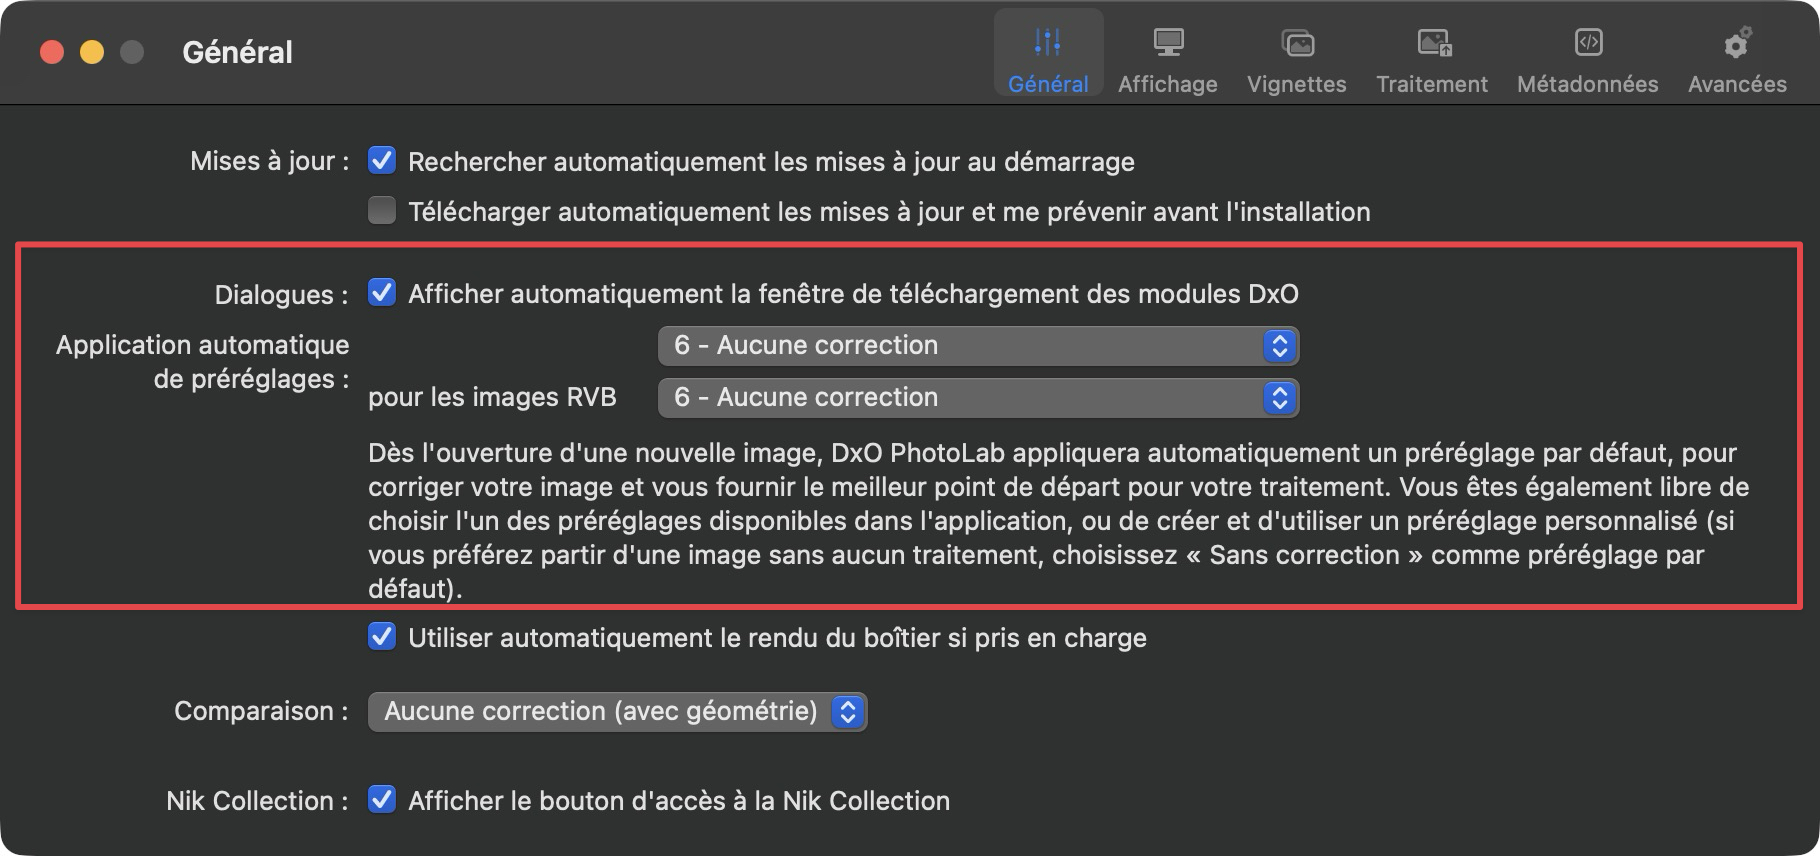Click the yellow minimize window button
The height and width of the screenshot is (856, 1820).
[x=92, y=52]
